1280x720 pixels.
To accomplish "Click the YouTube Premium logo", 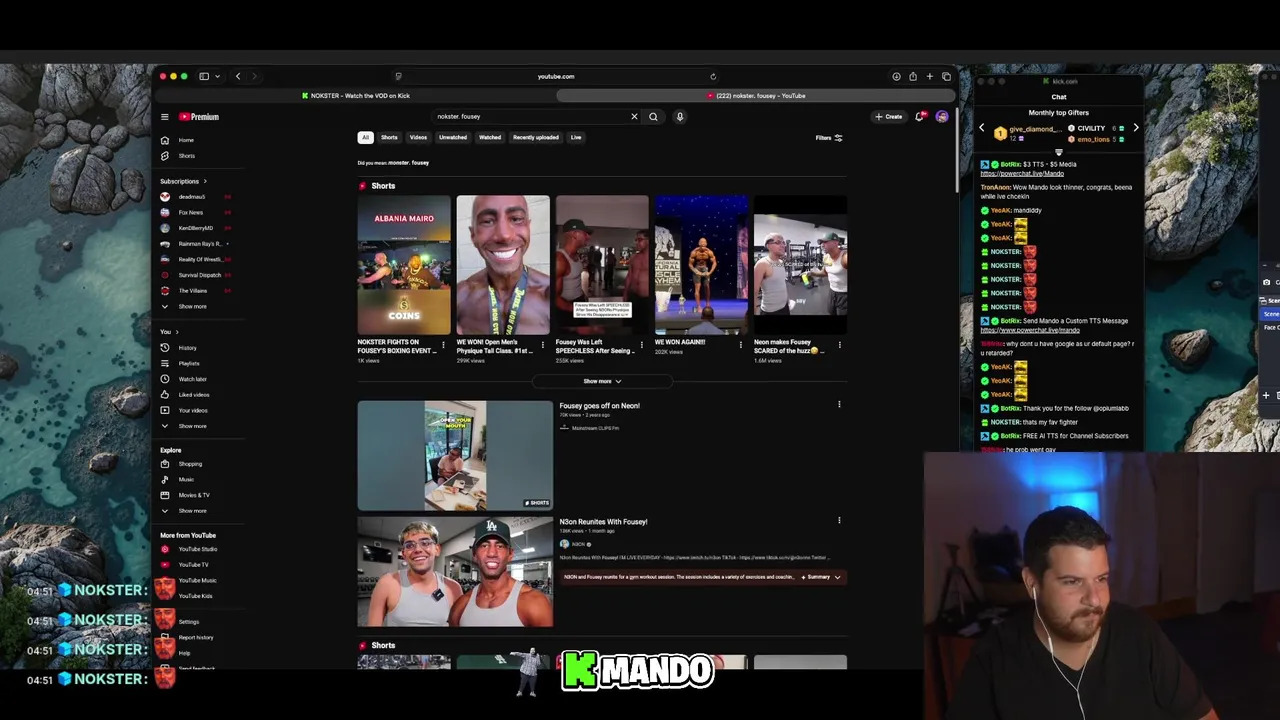I will [199, 117].
